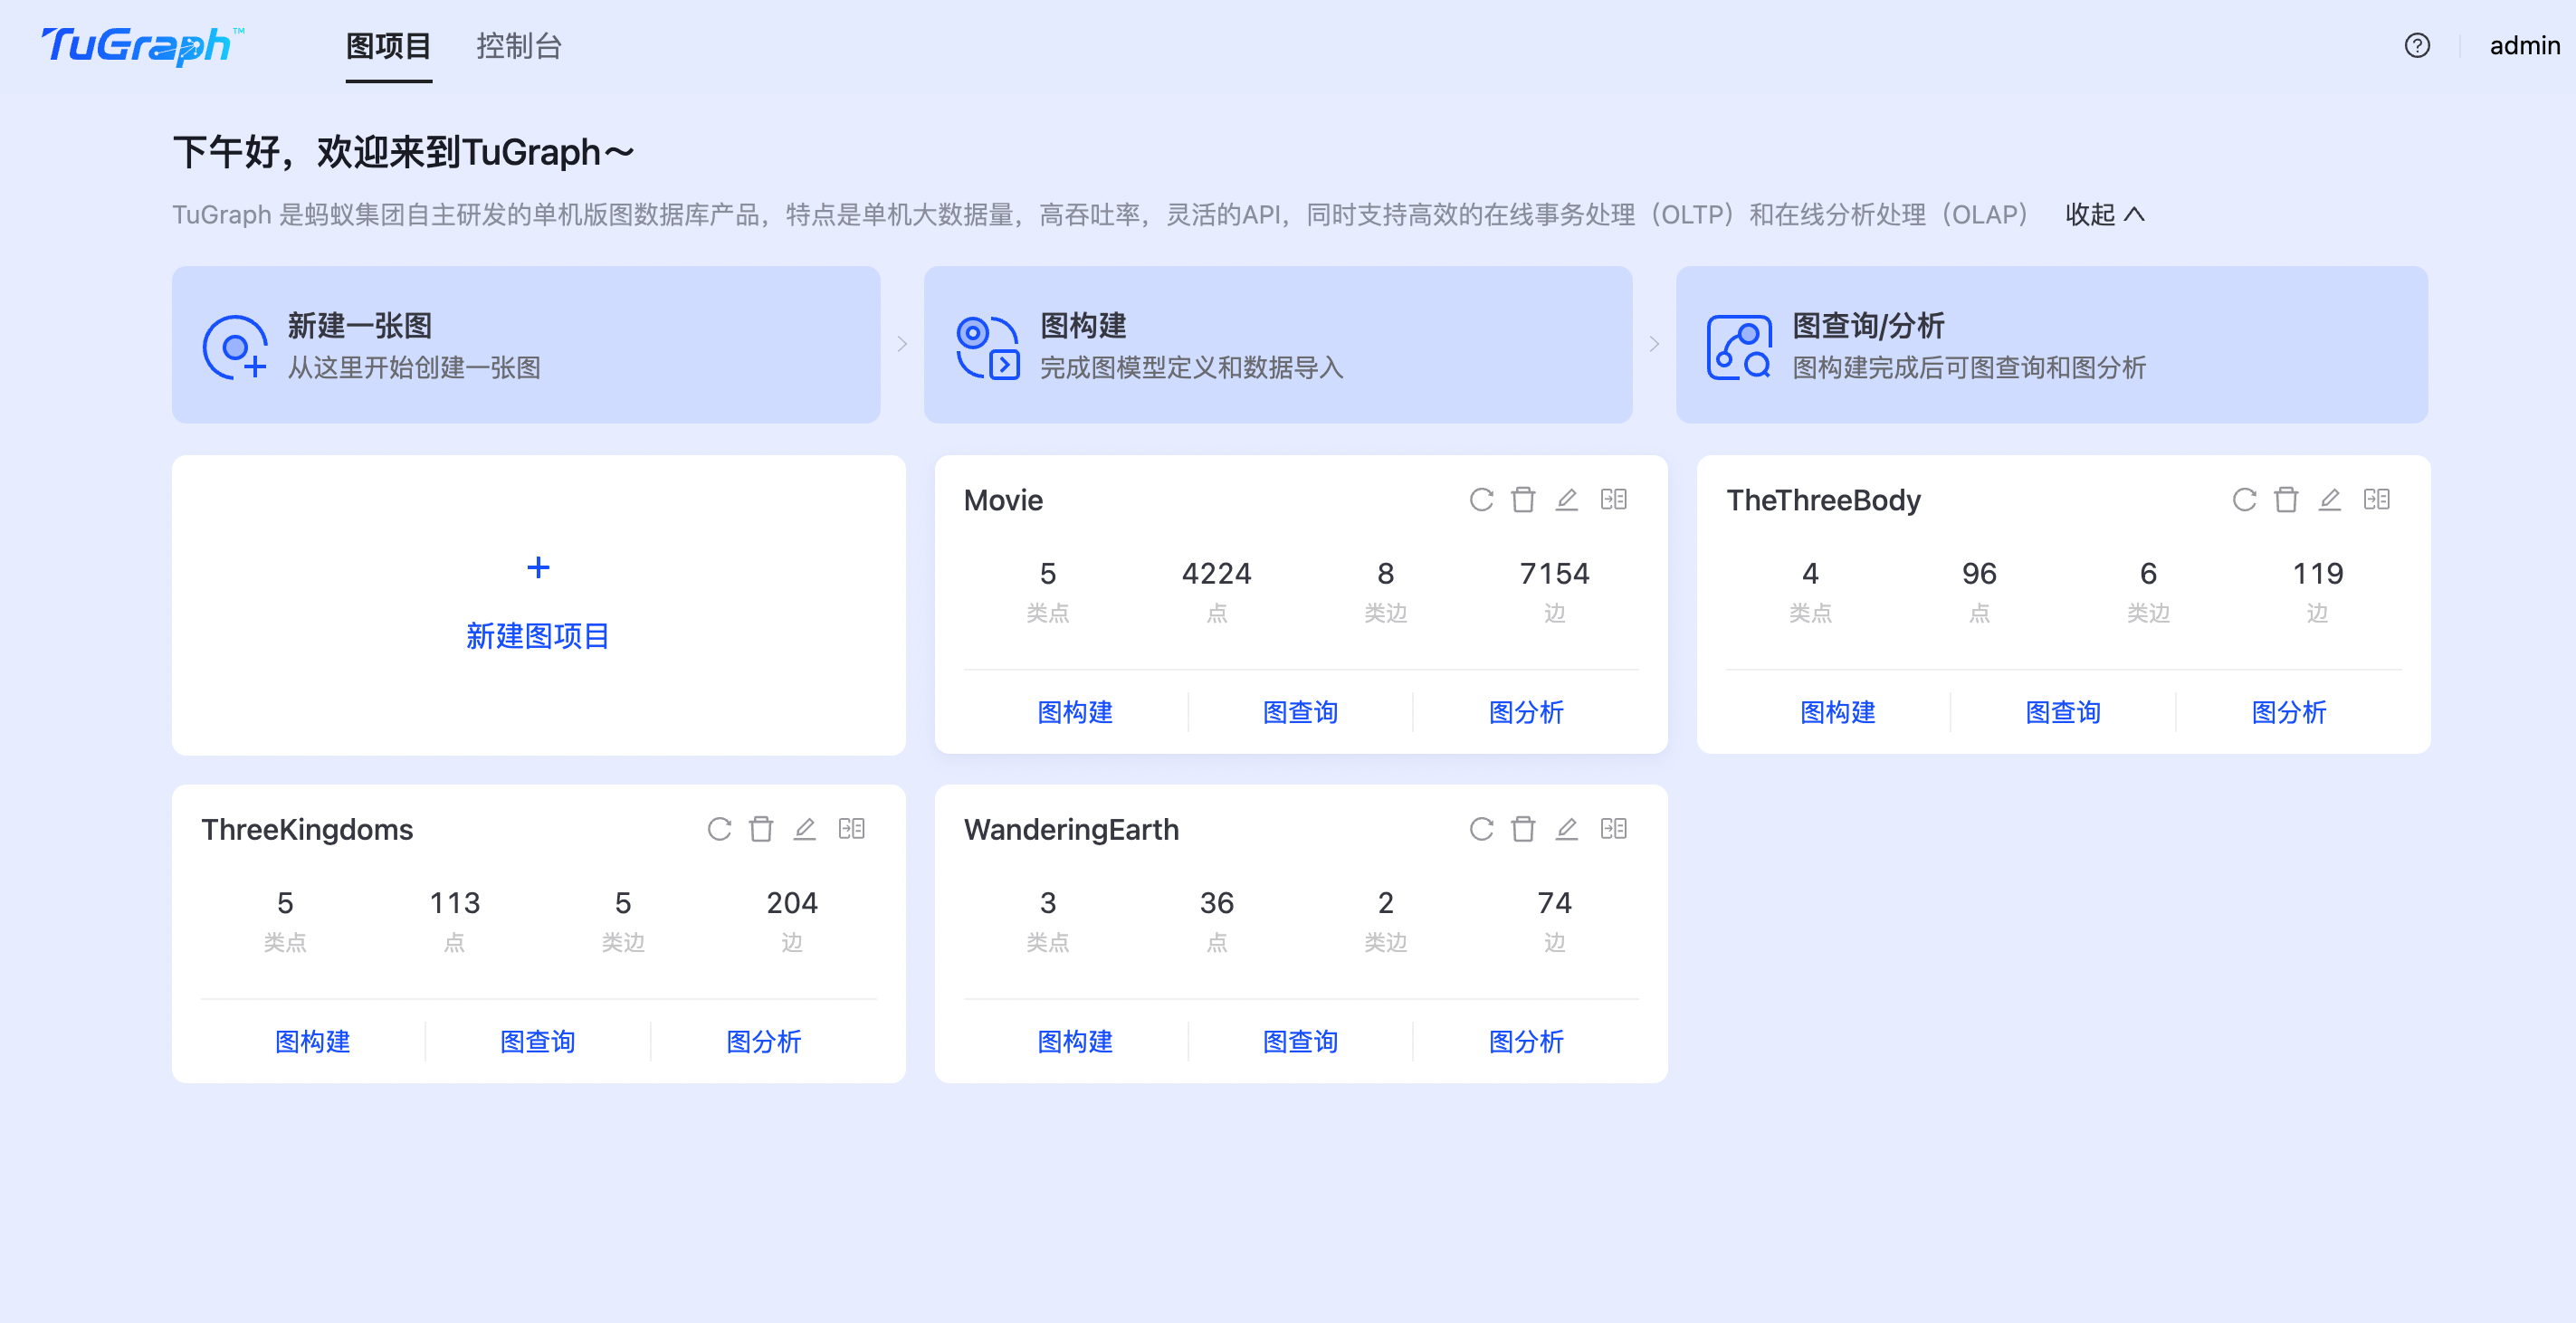
Task: Delete TheThreeBody graph project
Action: point(2286,499)
